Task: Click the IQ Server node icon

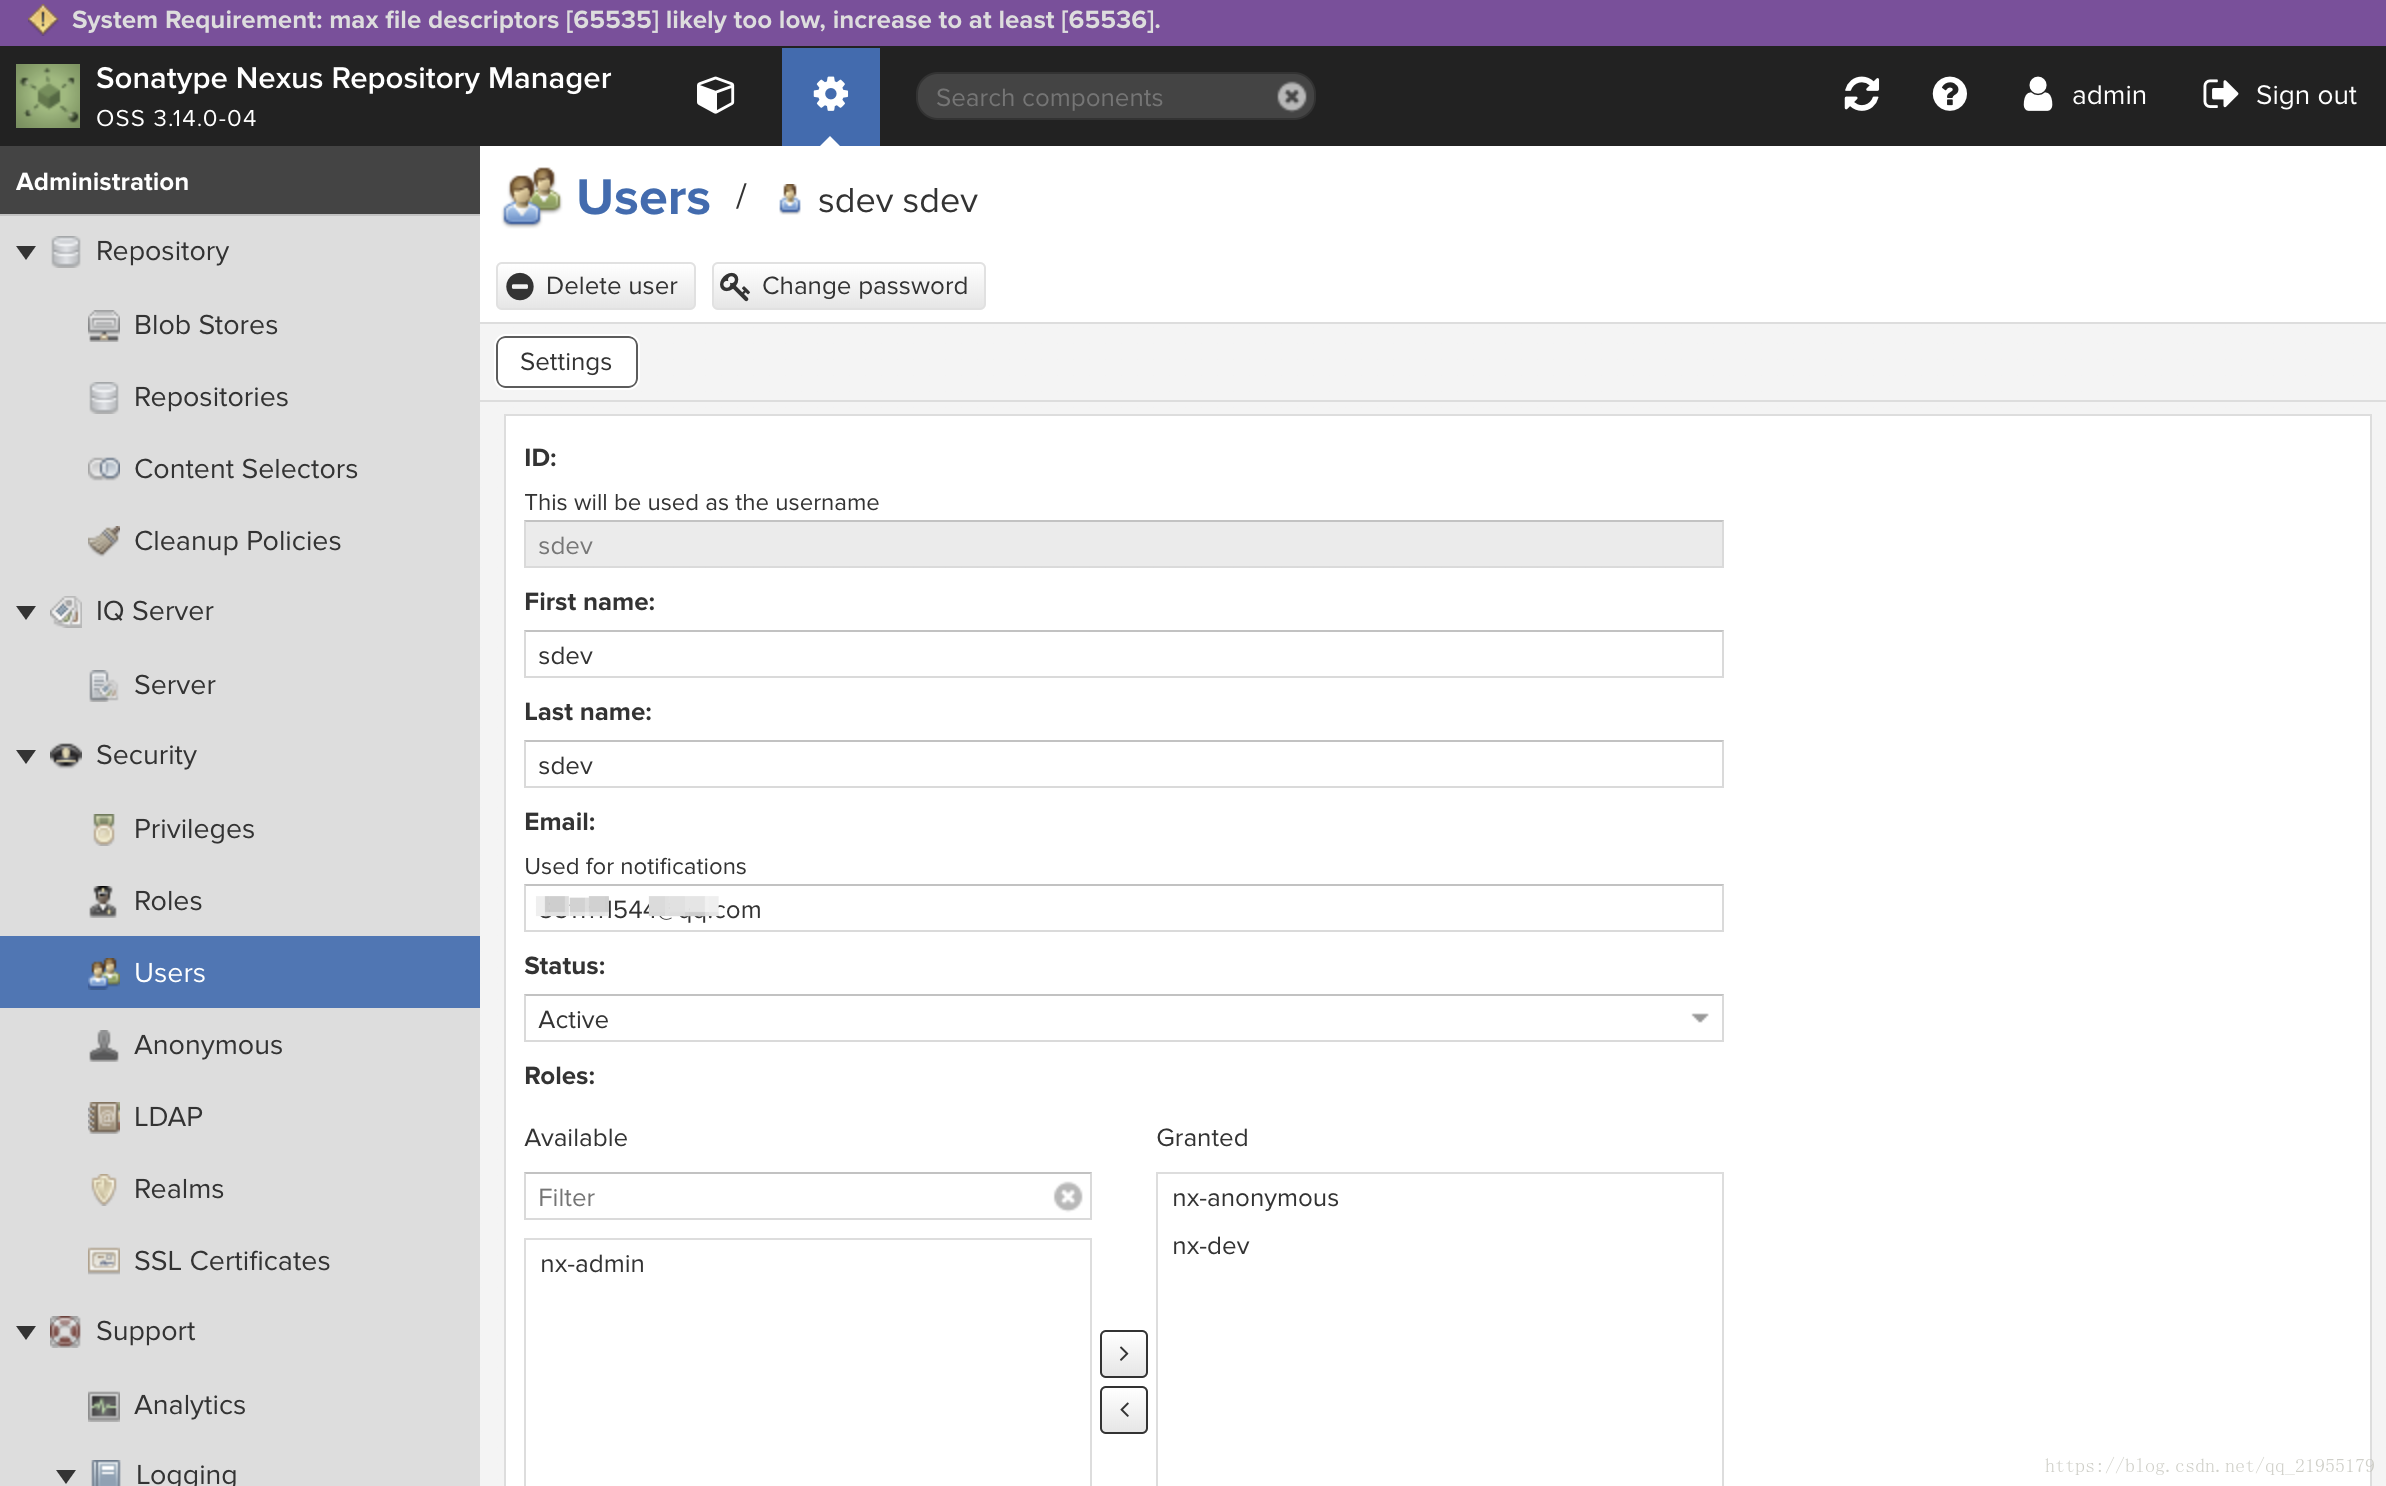Action: [66, 611]
